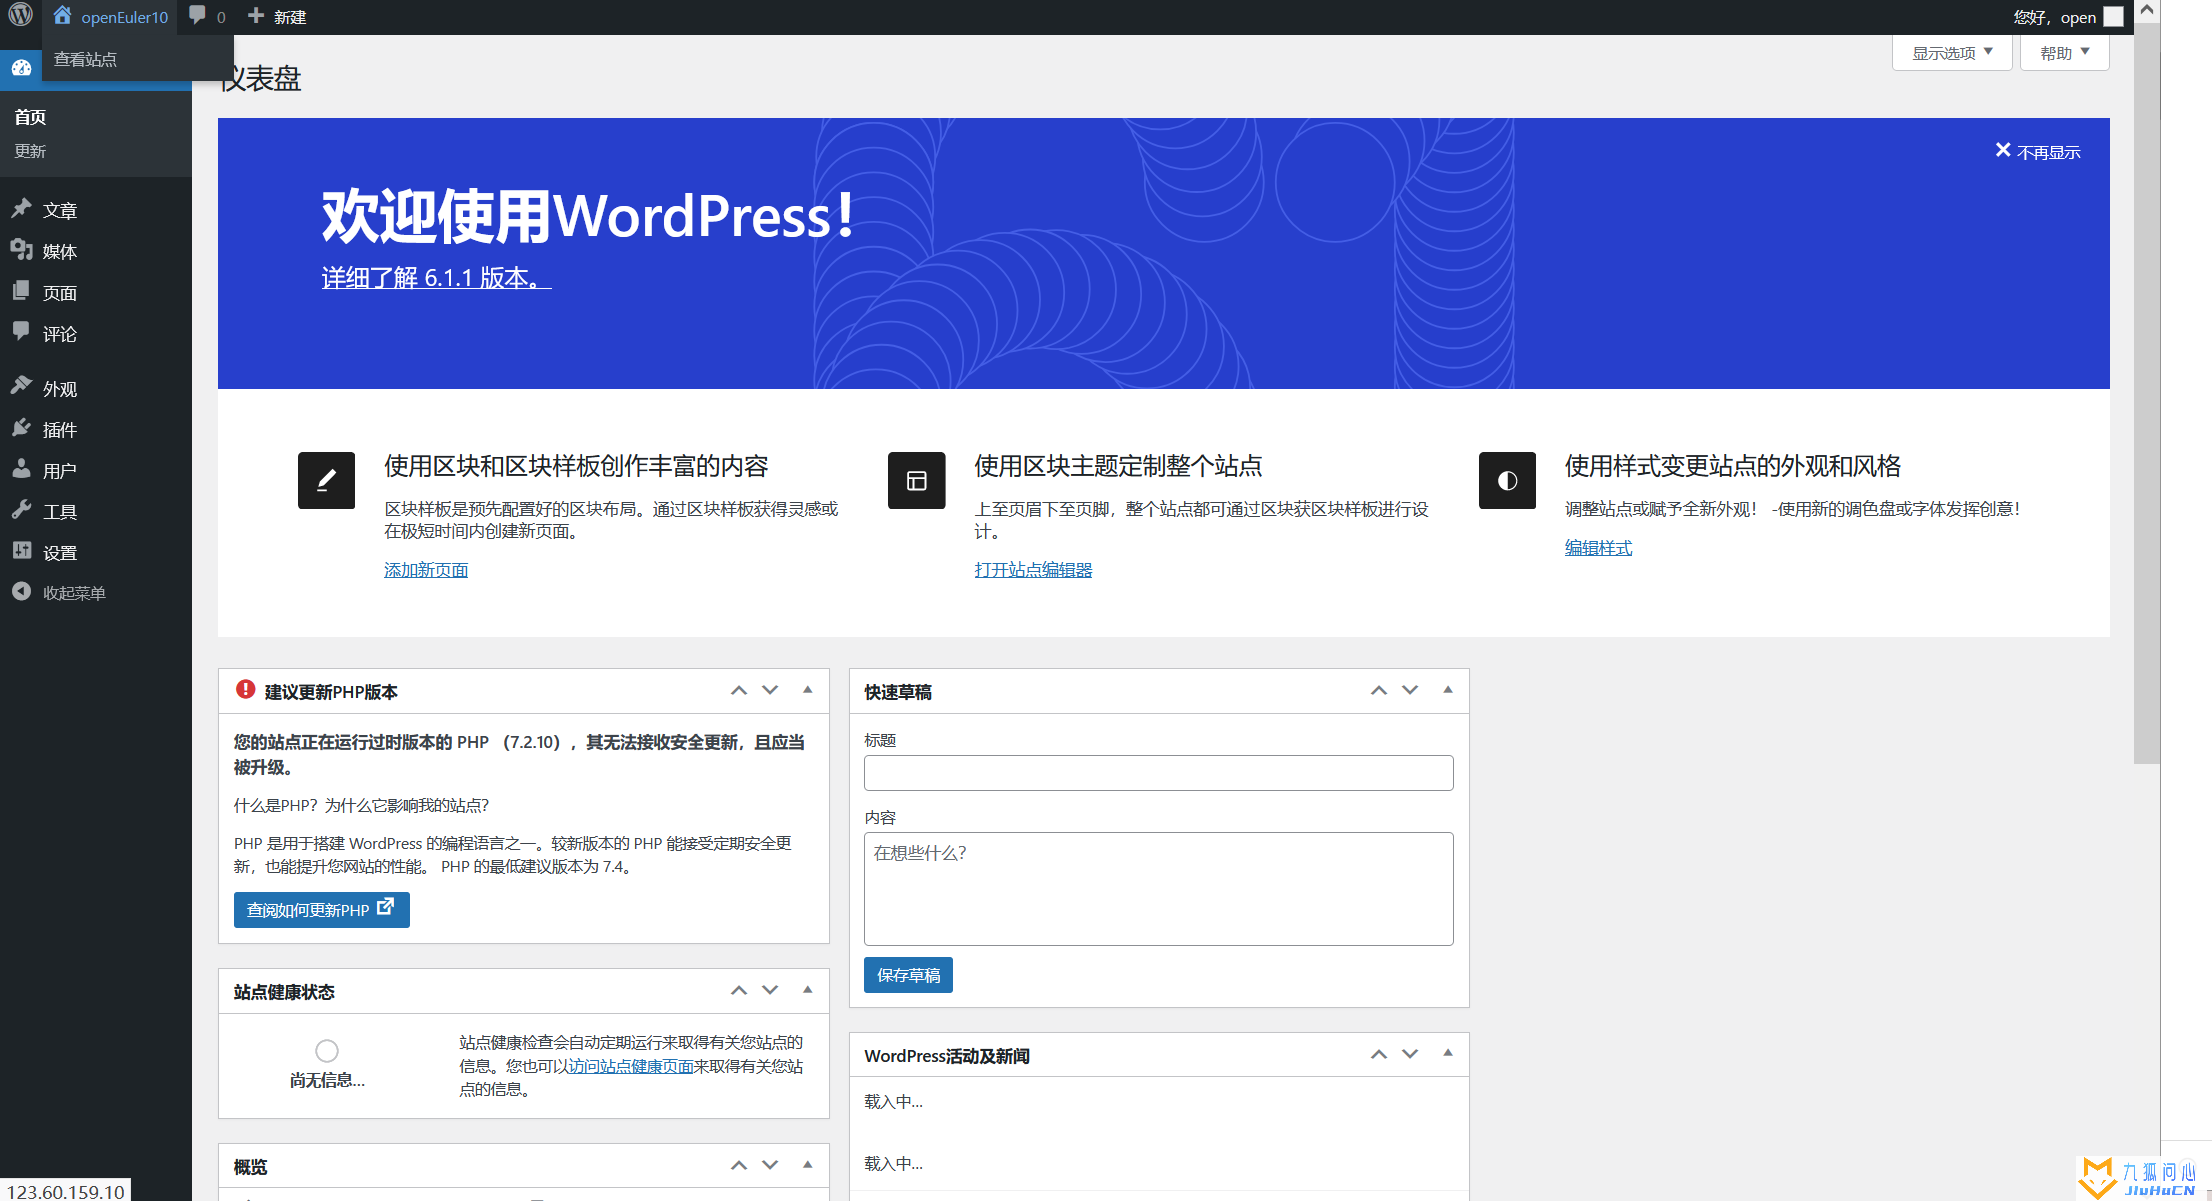Click the pushpin icon for 文章
Image resolution: width=2212 pixels, height=1201 pixels.
pos(21,208)
